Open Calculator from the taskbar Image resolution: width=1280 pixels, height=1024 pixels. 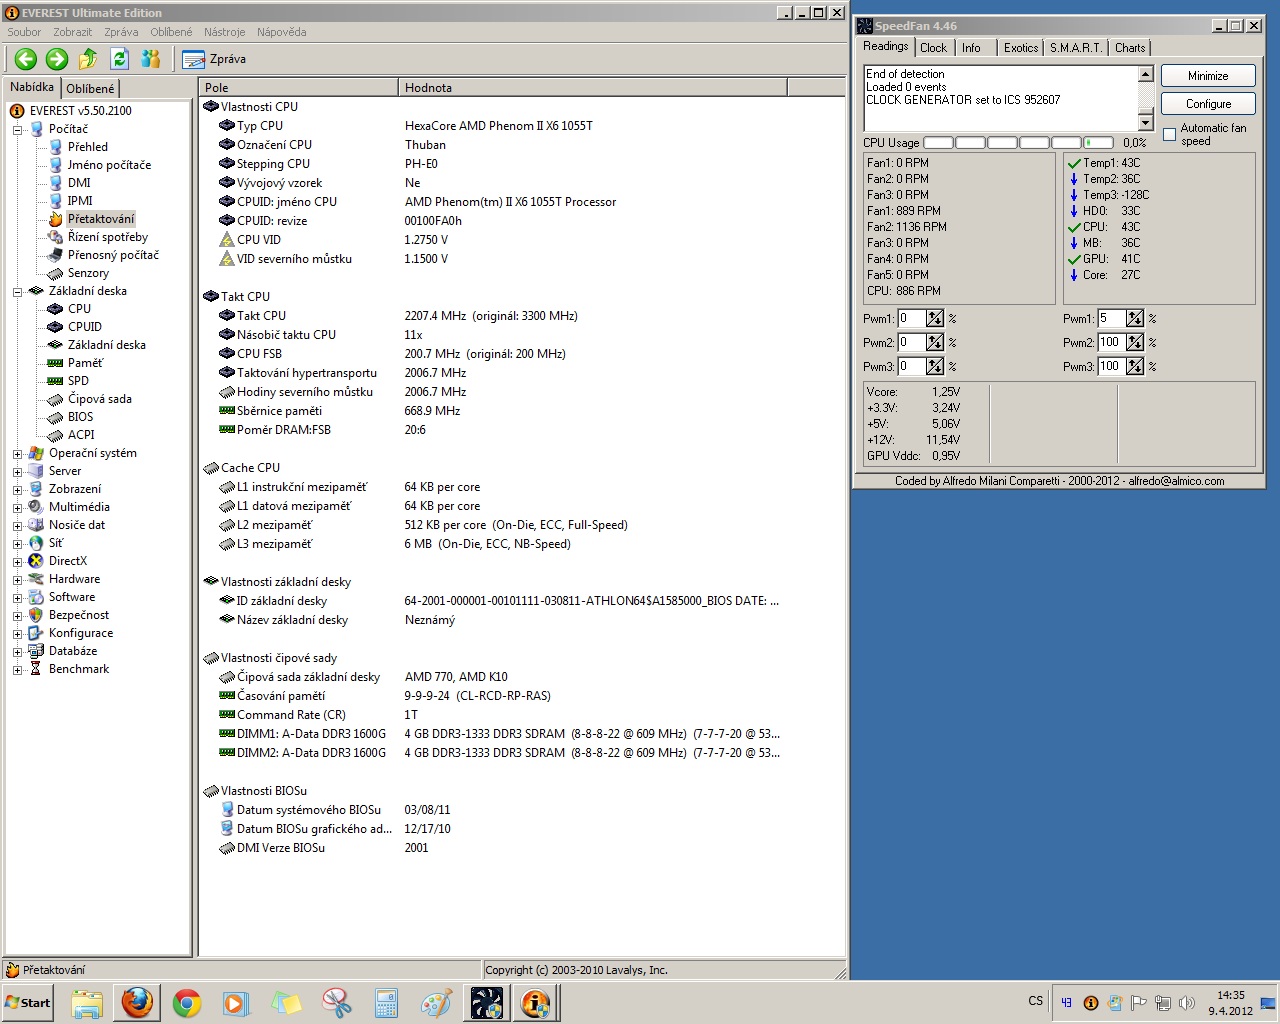386,1003
